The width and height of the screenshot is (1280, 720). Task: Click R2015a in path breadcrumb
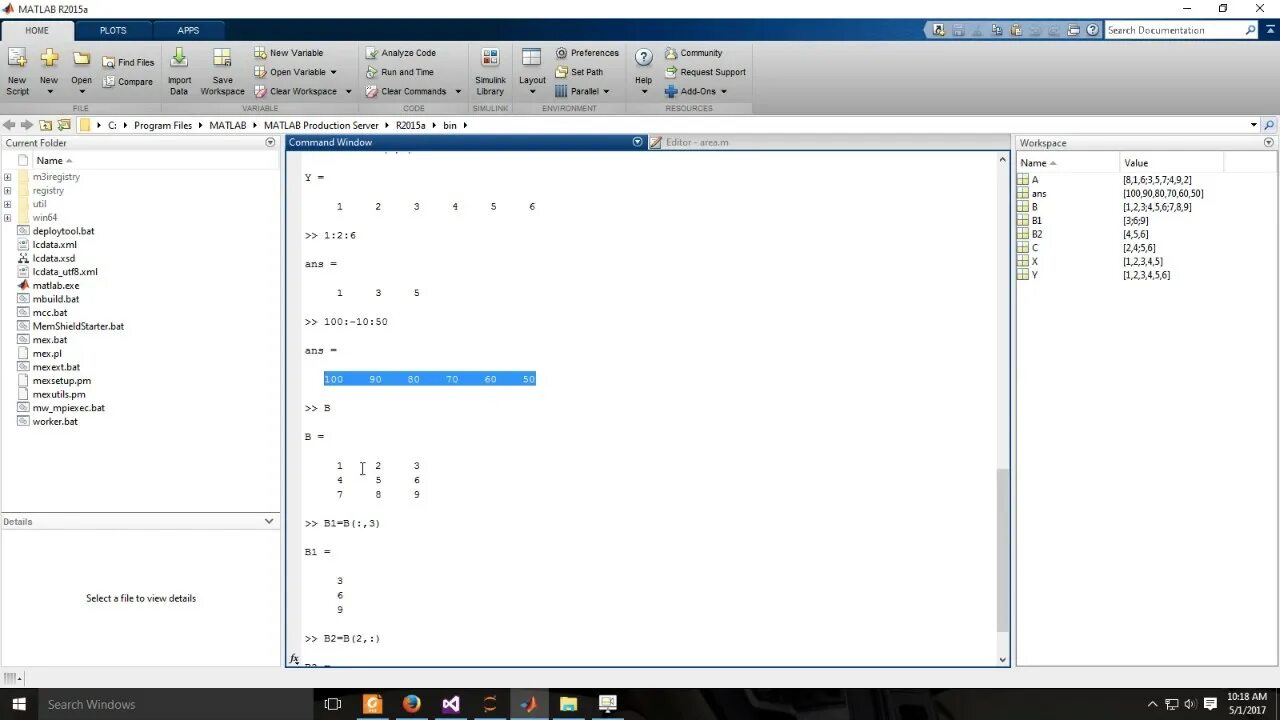[410, 125]
